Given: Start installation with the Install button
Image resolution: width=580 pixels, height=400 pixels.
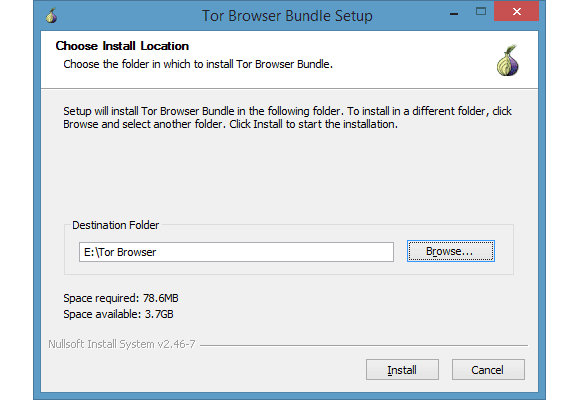Looking at the screenshot, I should pos(402,370).
